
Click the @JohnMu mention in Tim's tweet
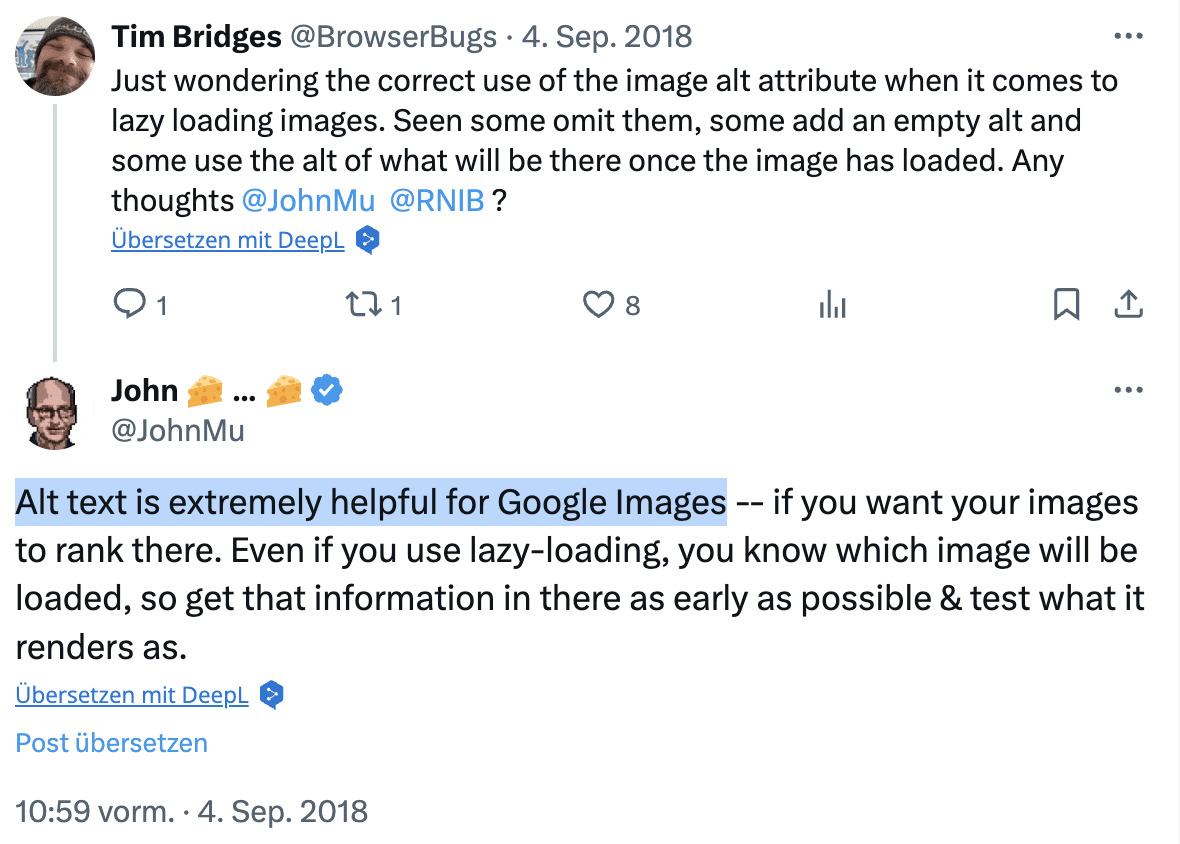(x=308, y=200)
